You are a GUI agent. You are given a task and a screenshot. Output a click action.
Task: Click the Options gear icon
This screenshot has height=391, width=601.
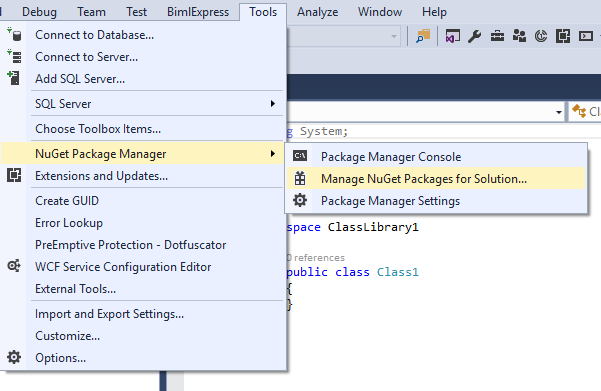[14, 357]
